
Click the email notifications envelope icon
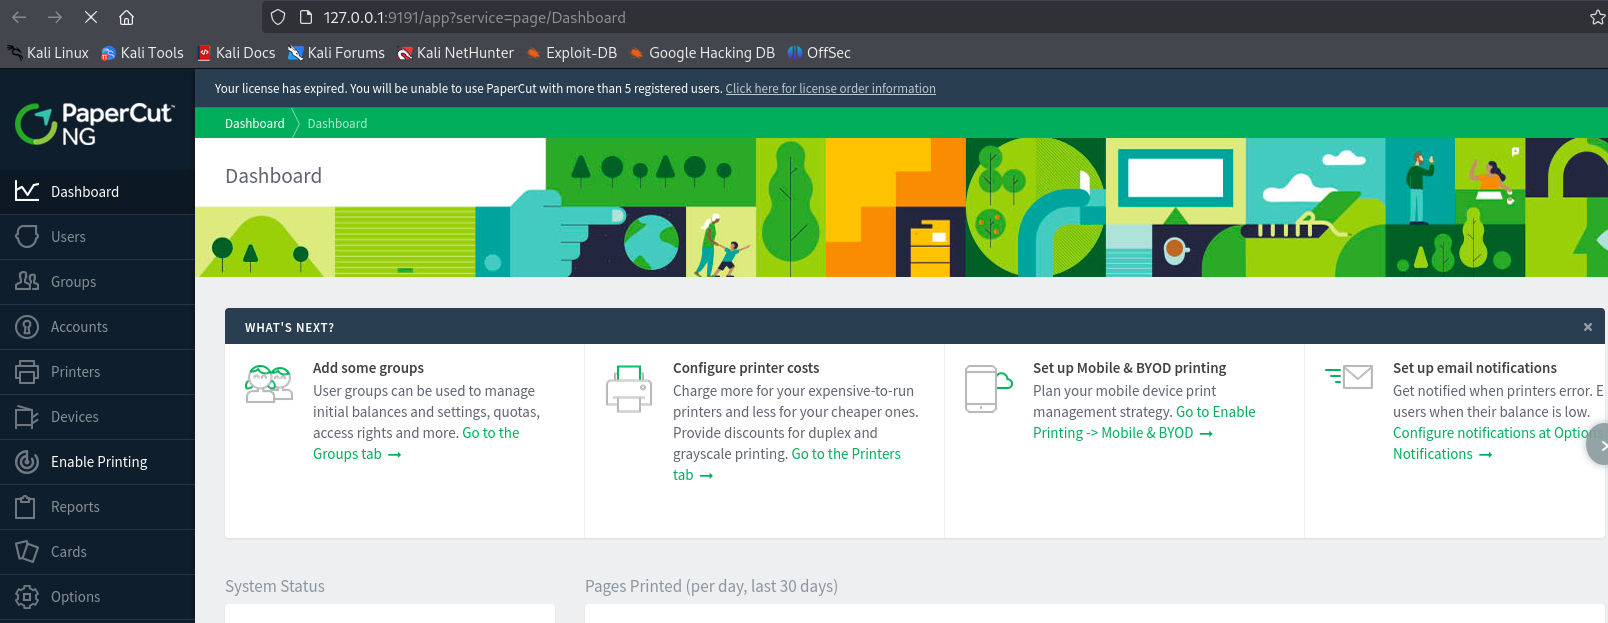point(1349,377)
